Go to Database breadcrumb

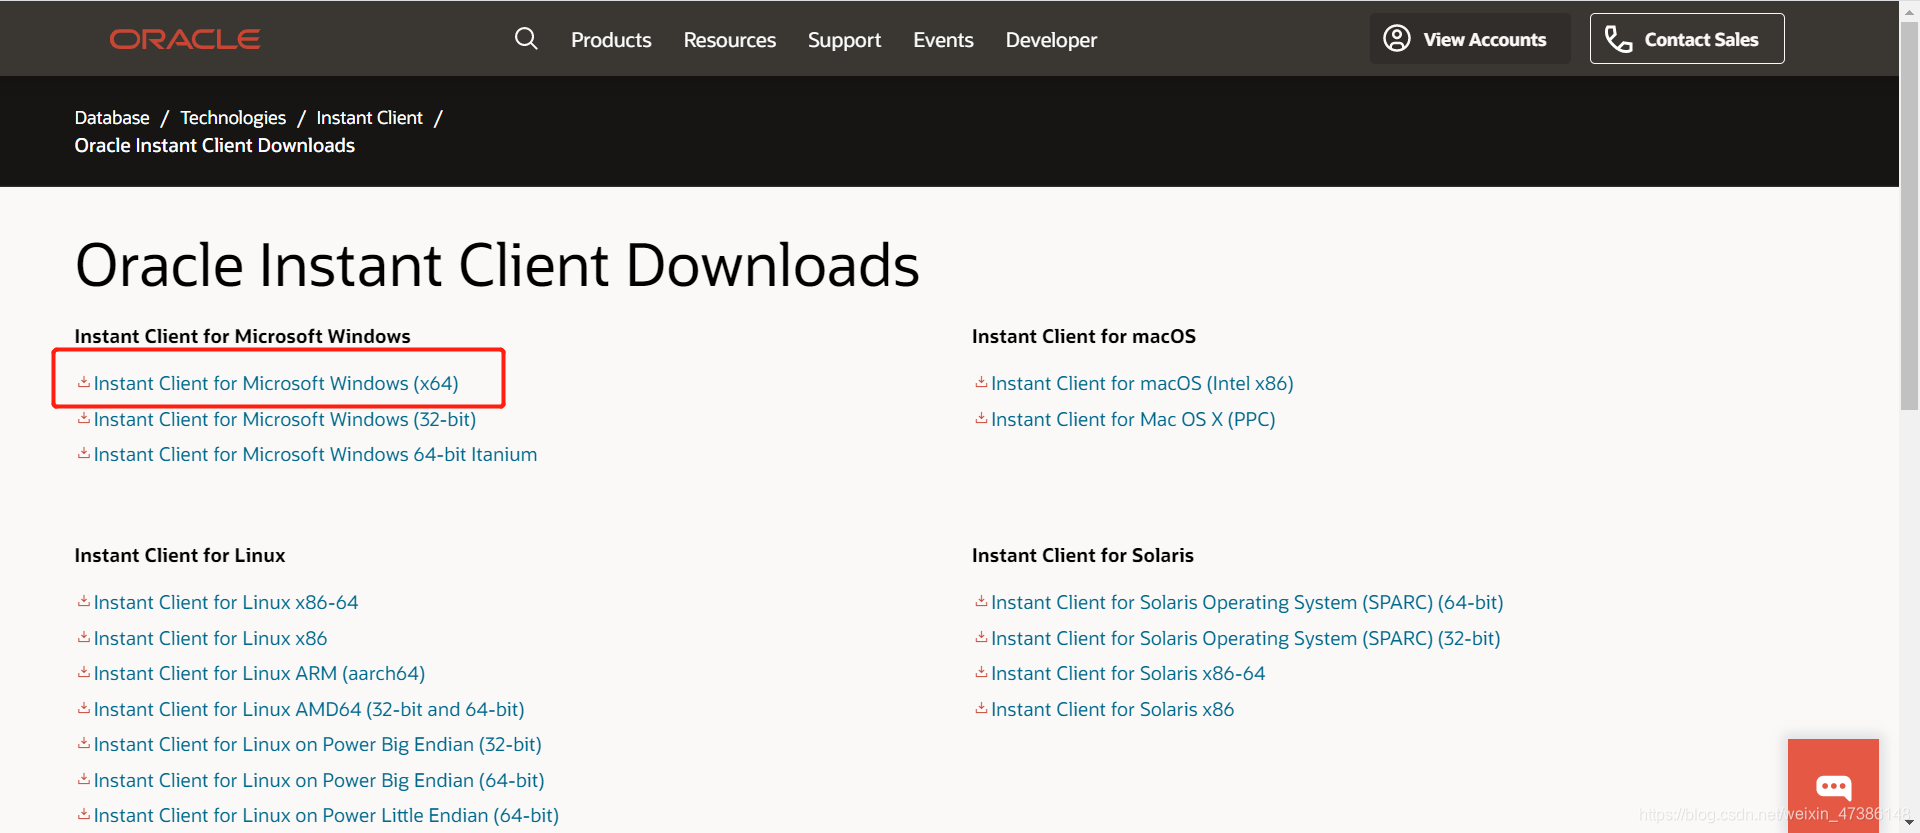point(112,118)
